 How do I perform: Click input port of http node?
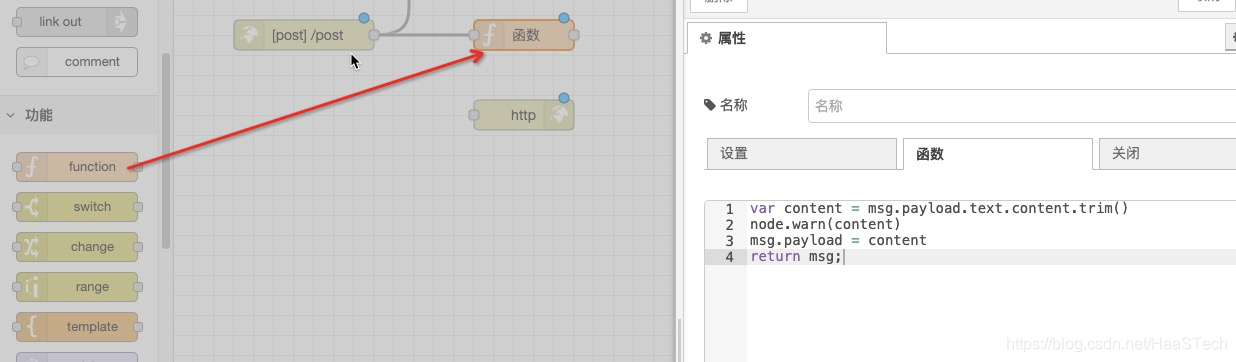pyautogui.click(x=474, y=115)
